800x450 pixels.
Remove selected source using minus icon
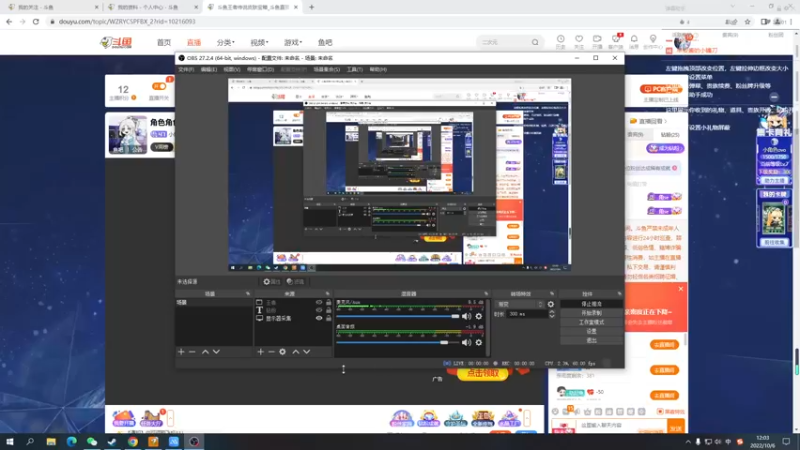271,352
